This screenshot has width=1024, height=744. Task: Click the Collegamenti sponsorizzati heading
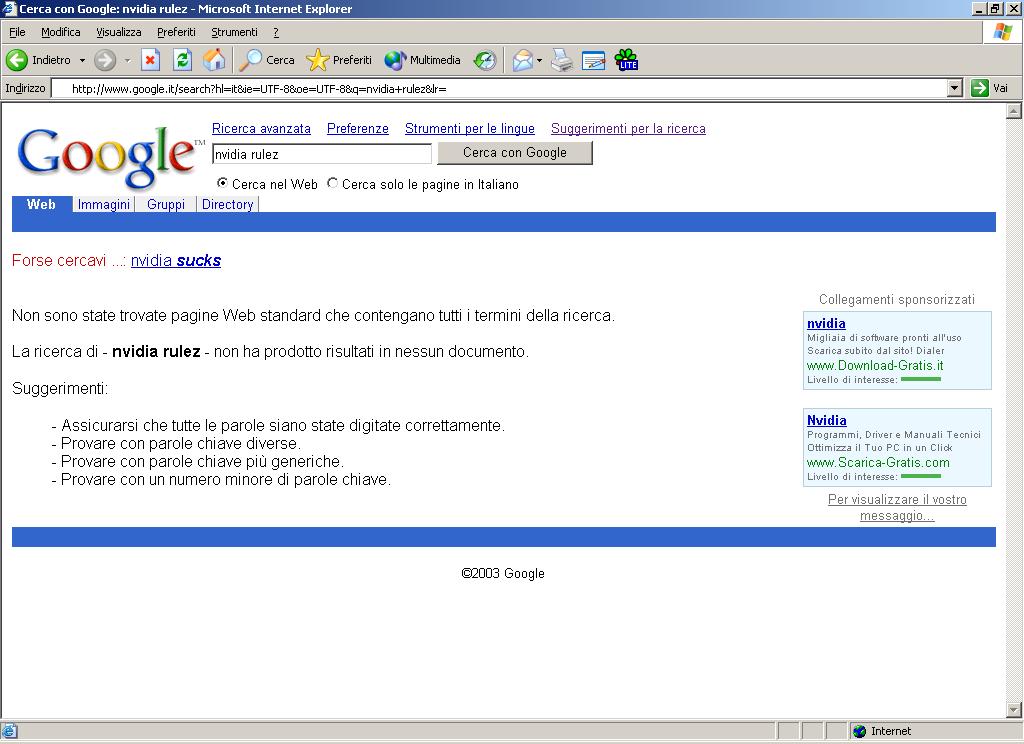(x=897, y=300)
